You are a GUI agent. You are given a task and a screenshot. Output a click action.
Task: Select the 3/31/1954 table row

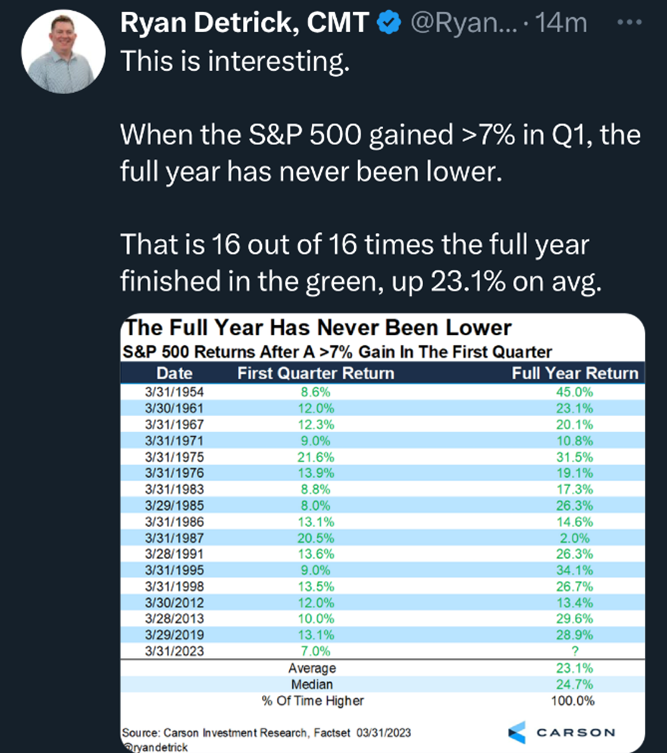point(380,394)
